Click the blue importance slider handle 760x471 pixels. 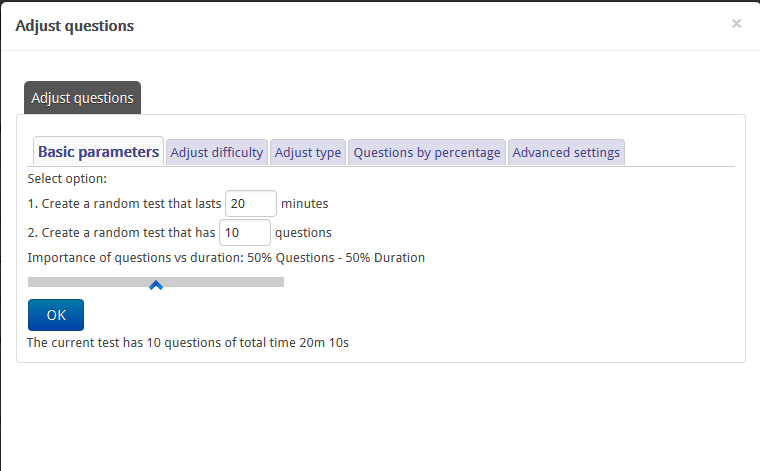pos(156,285)
